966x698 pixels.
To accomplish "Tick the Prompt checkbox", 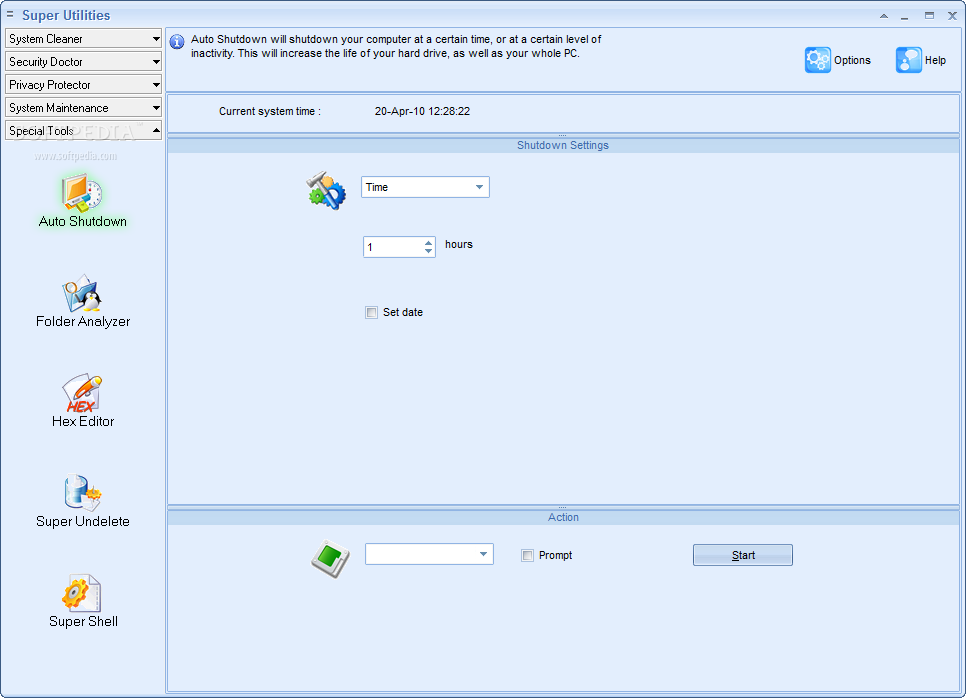I will (x=527, y=555).
